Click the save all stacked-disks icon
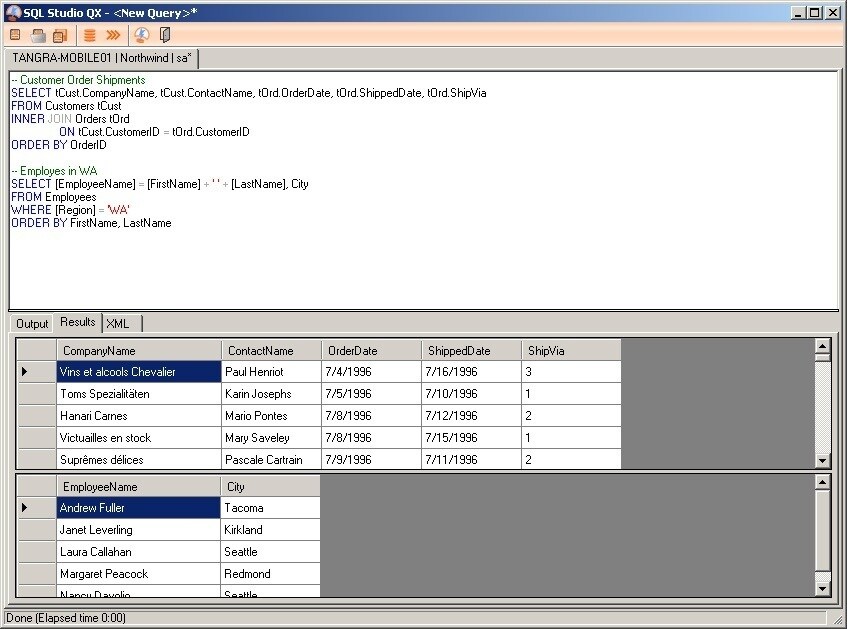Viewport: 847px width, 629px height. coord(60,35)
